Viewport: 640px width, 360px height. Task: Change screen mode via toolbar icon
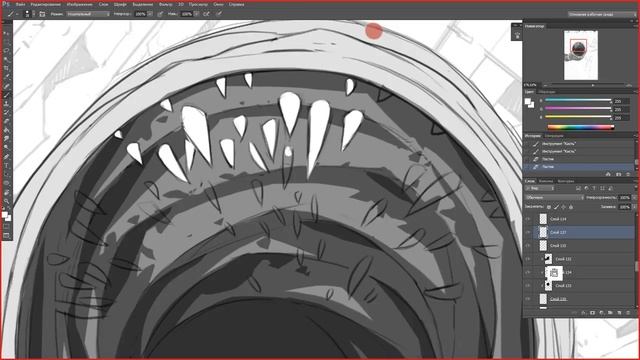coord(6,236)
